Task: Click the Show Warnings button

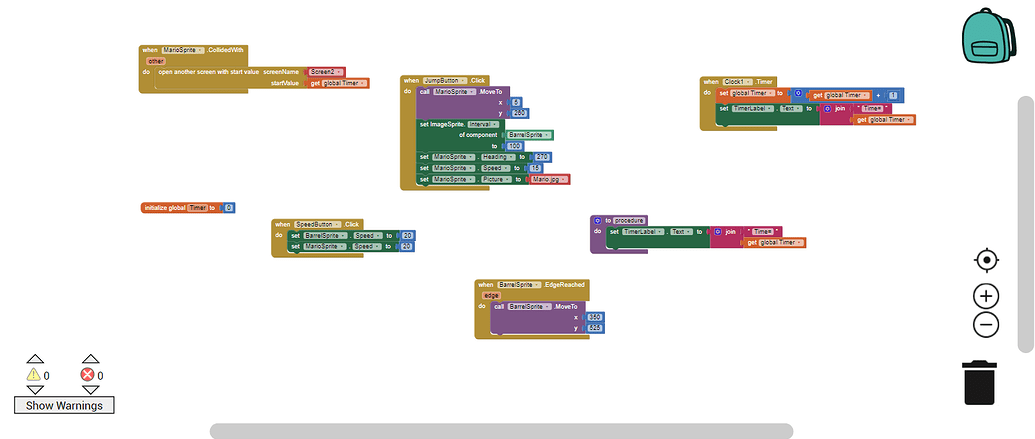Action: pyautogui.click(x=64, y=405)
